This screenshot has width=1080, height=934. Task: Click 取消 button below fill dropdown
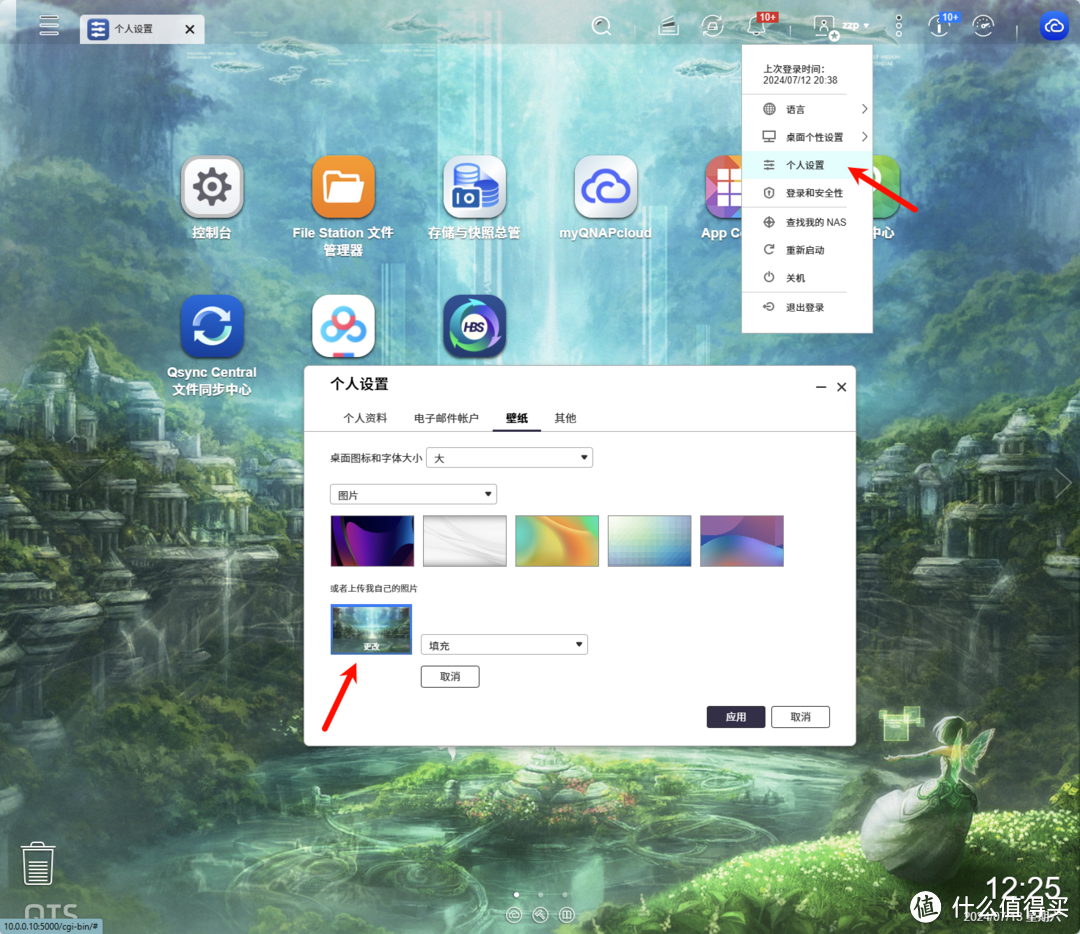450,676
